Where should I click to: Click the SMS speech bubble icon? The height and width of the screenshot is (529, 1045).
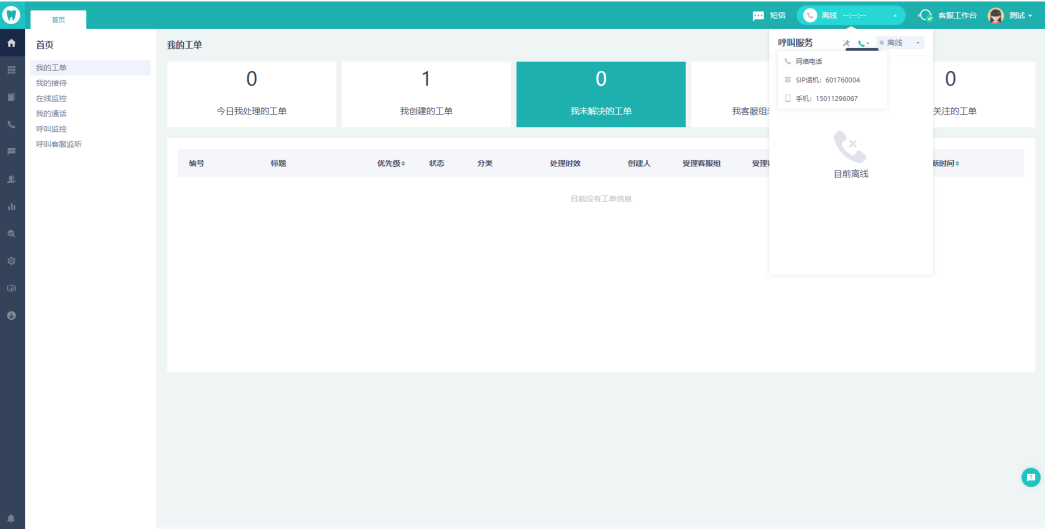pos(758,15)
